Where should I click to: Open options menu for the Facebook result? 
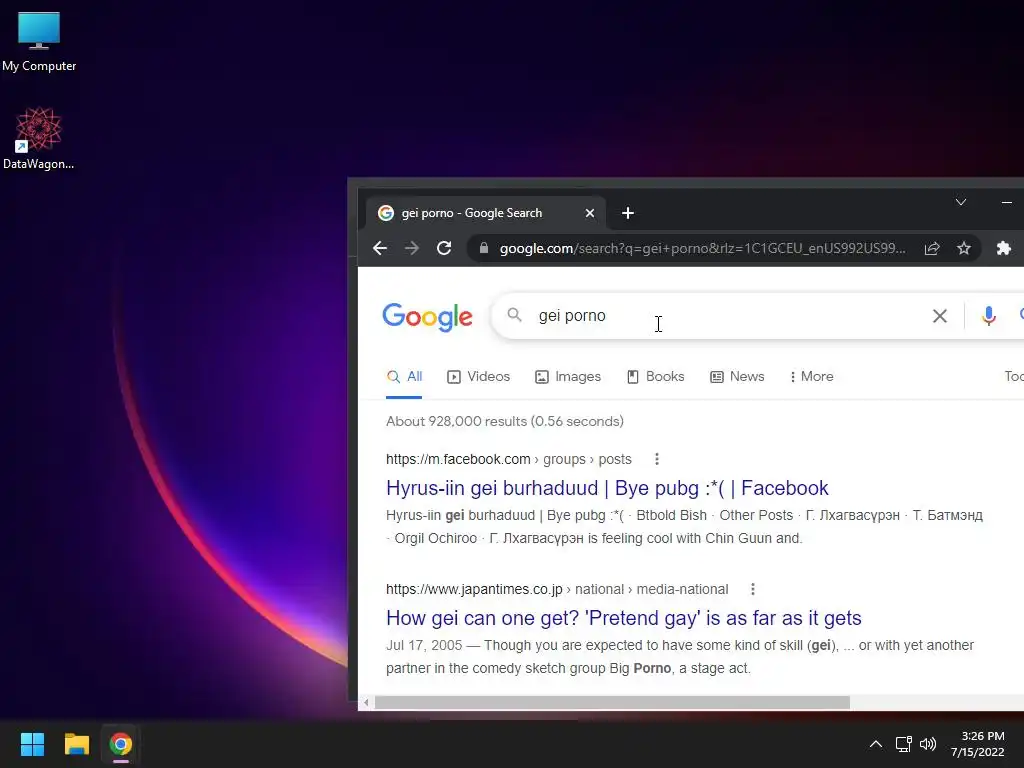(x=657, y=459)
